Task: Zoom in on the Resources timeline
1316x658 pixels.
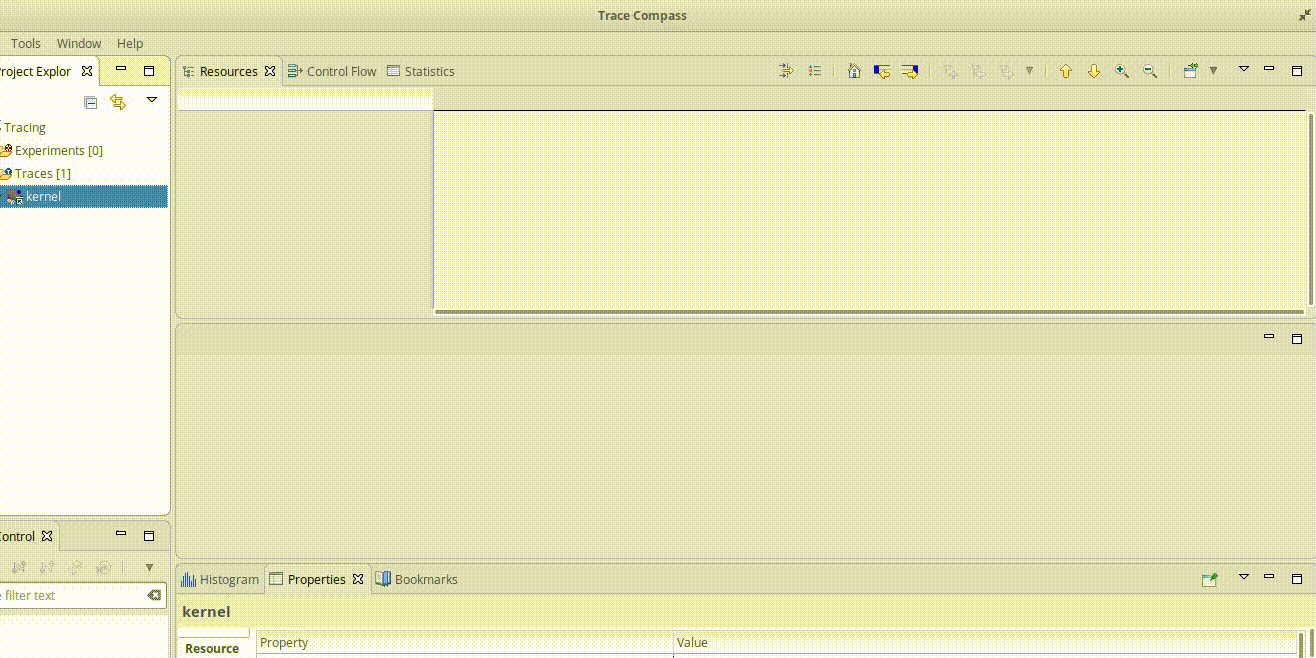Action: (x=1122, y=71)
